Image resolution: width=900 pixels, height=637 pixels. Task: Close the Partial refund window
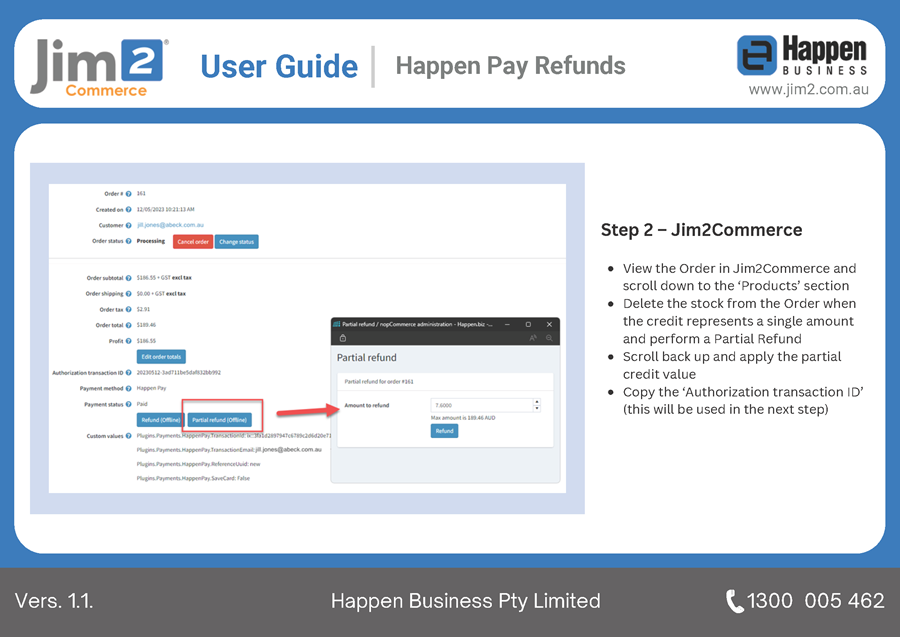coord(549,324)
